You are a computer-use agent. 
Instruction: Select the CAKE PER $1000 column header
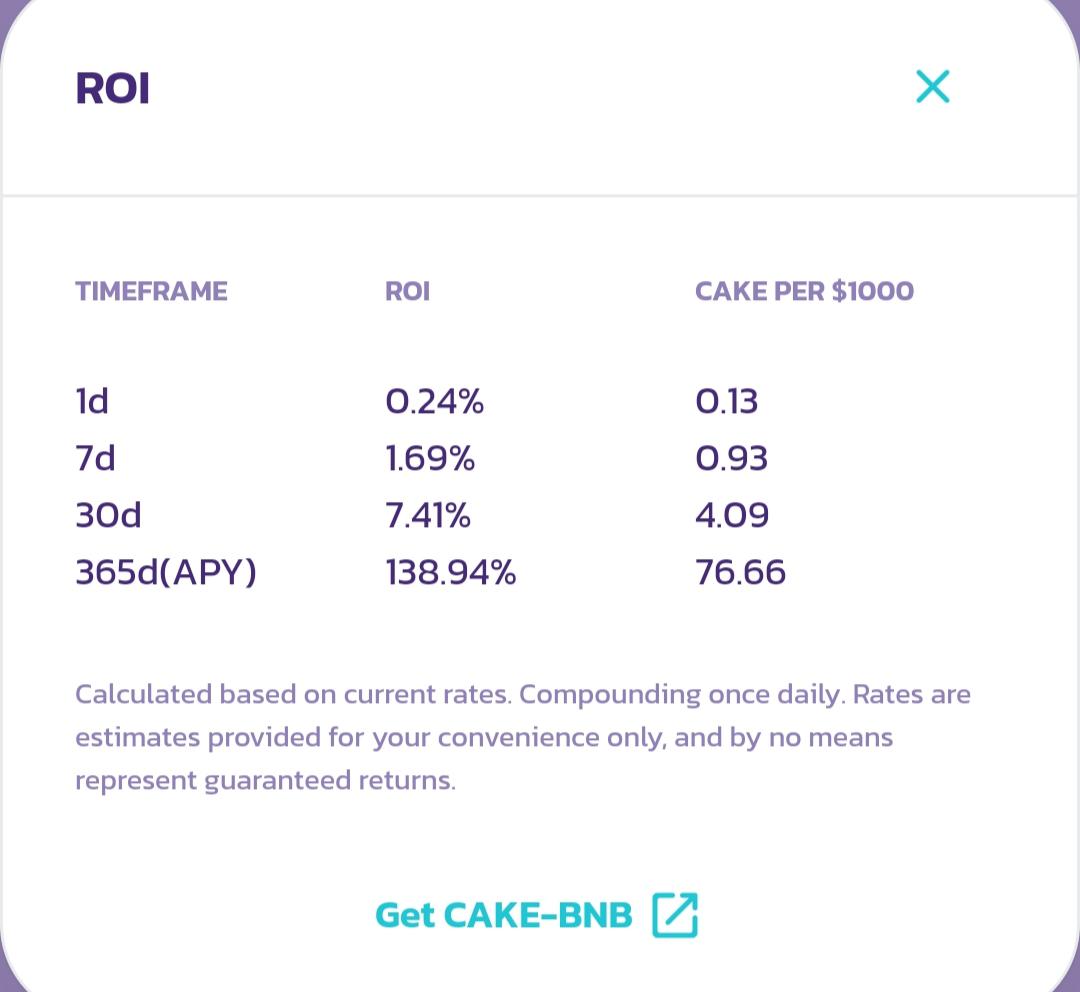pyautogui.click(x=804, y=291)
